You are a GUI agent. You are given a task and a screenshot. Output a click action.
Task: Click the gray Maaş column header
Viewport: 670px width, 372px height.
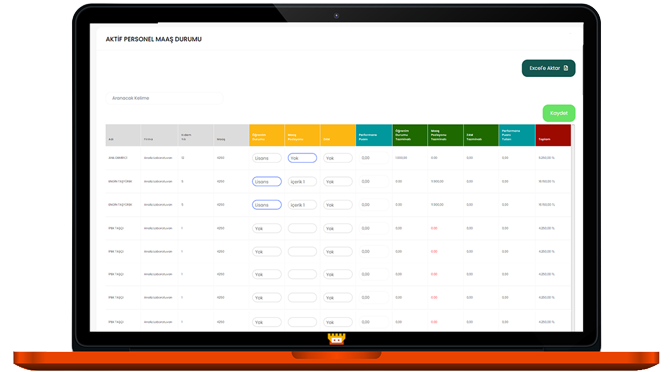[x=231, y=135]
